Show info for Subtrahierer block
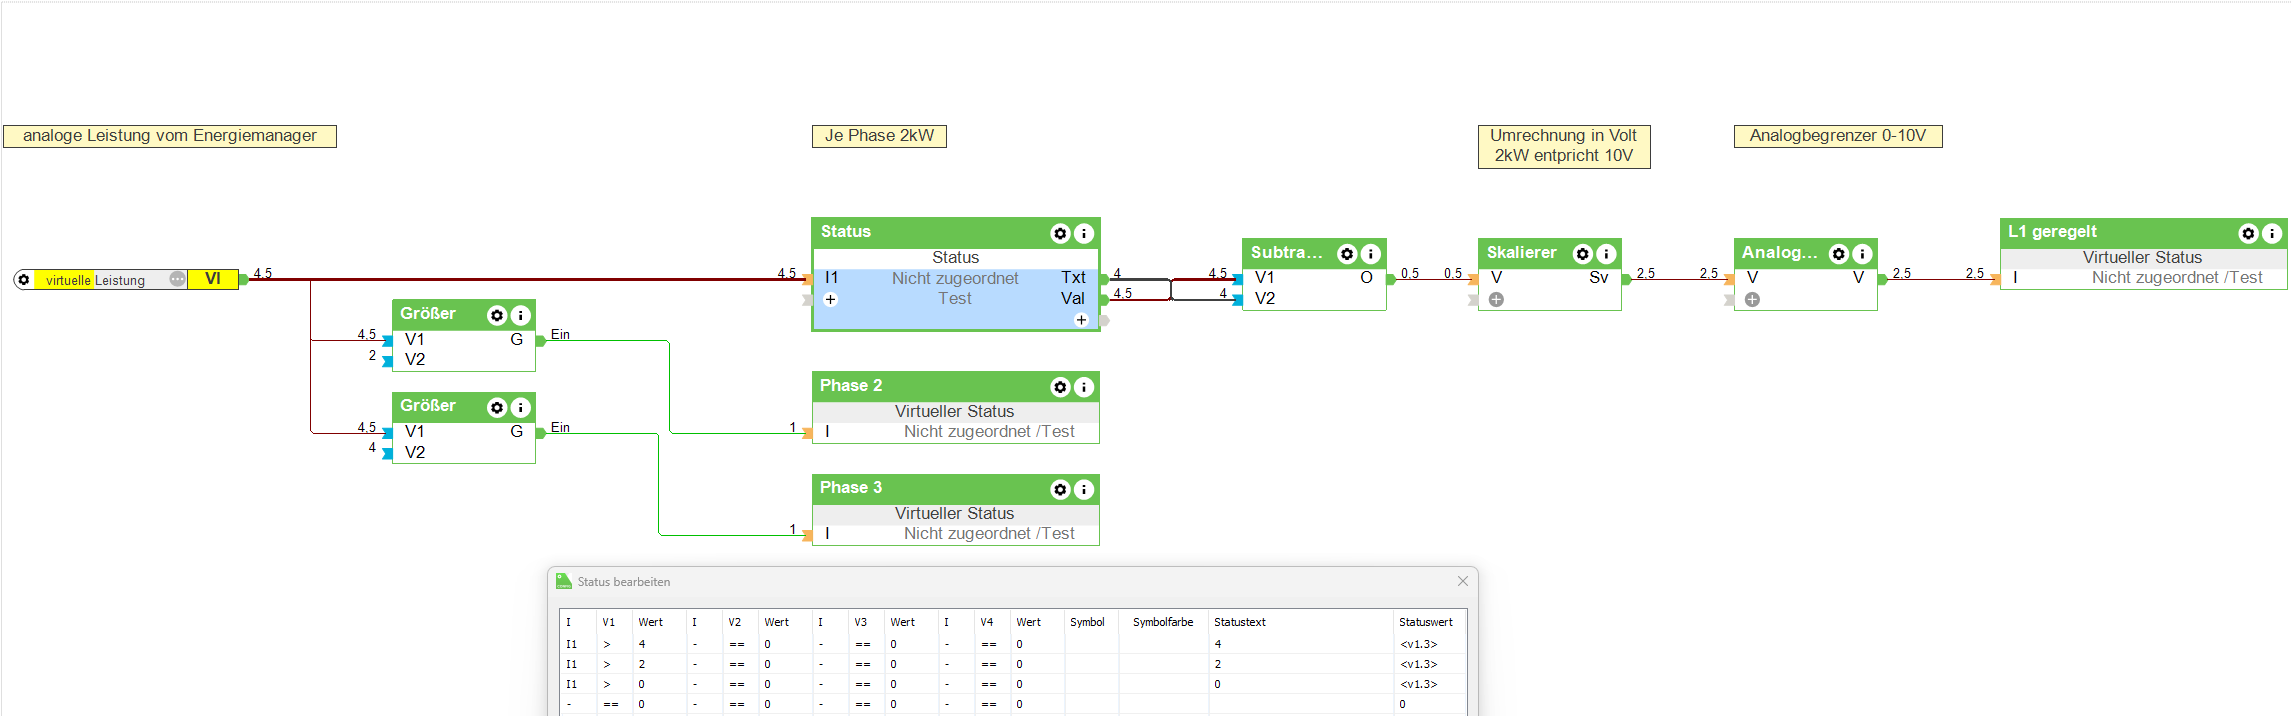 1371,254
